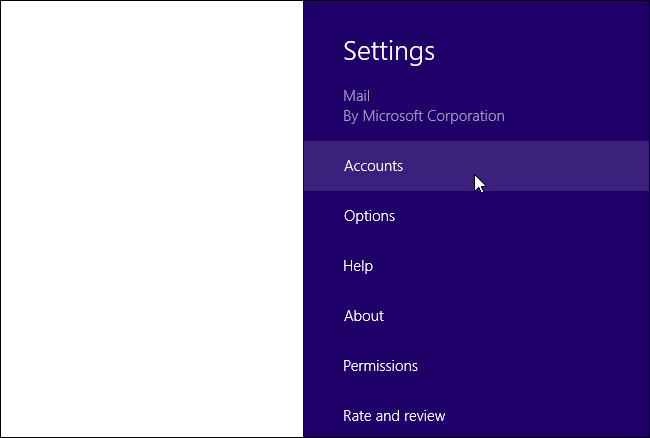Rate and review the Mail app
This screenshot has width=650, height=438.
[x=394, y=416]
